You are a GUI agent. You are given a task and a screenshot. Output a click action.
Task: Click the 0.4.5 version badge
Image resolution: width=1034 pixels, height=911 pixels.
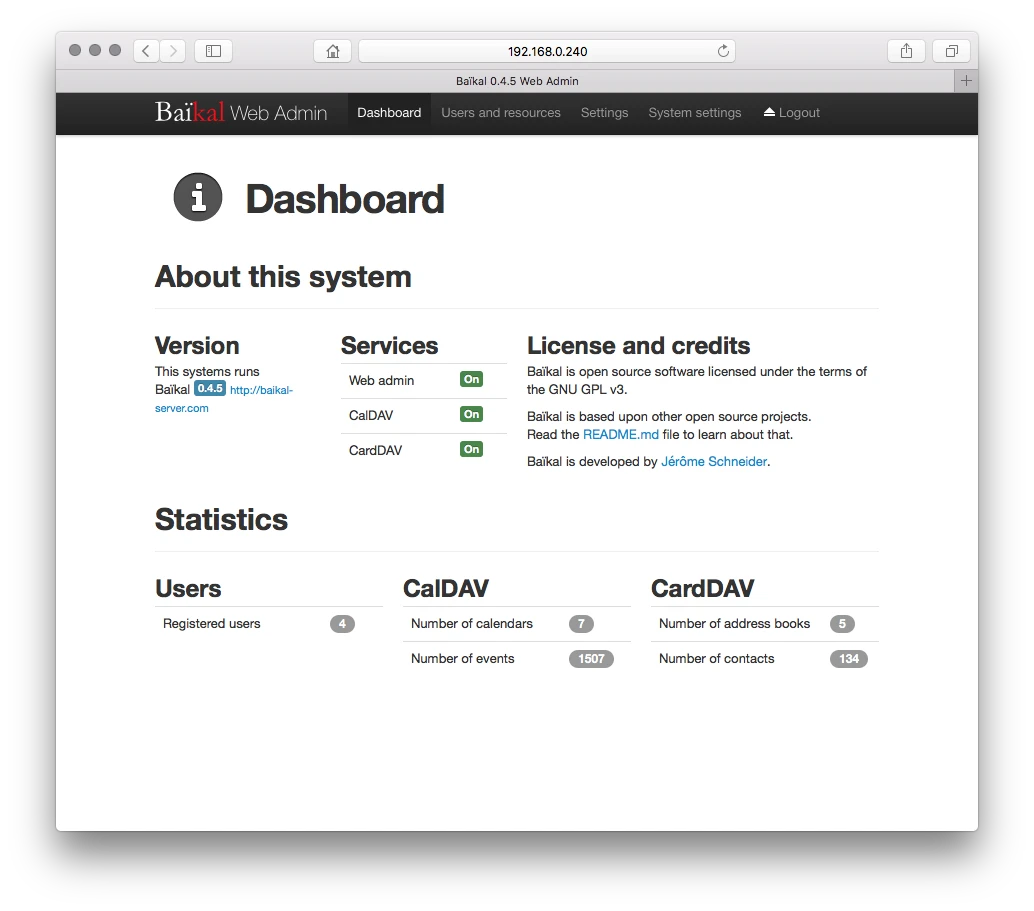(x=210, y=389)
